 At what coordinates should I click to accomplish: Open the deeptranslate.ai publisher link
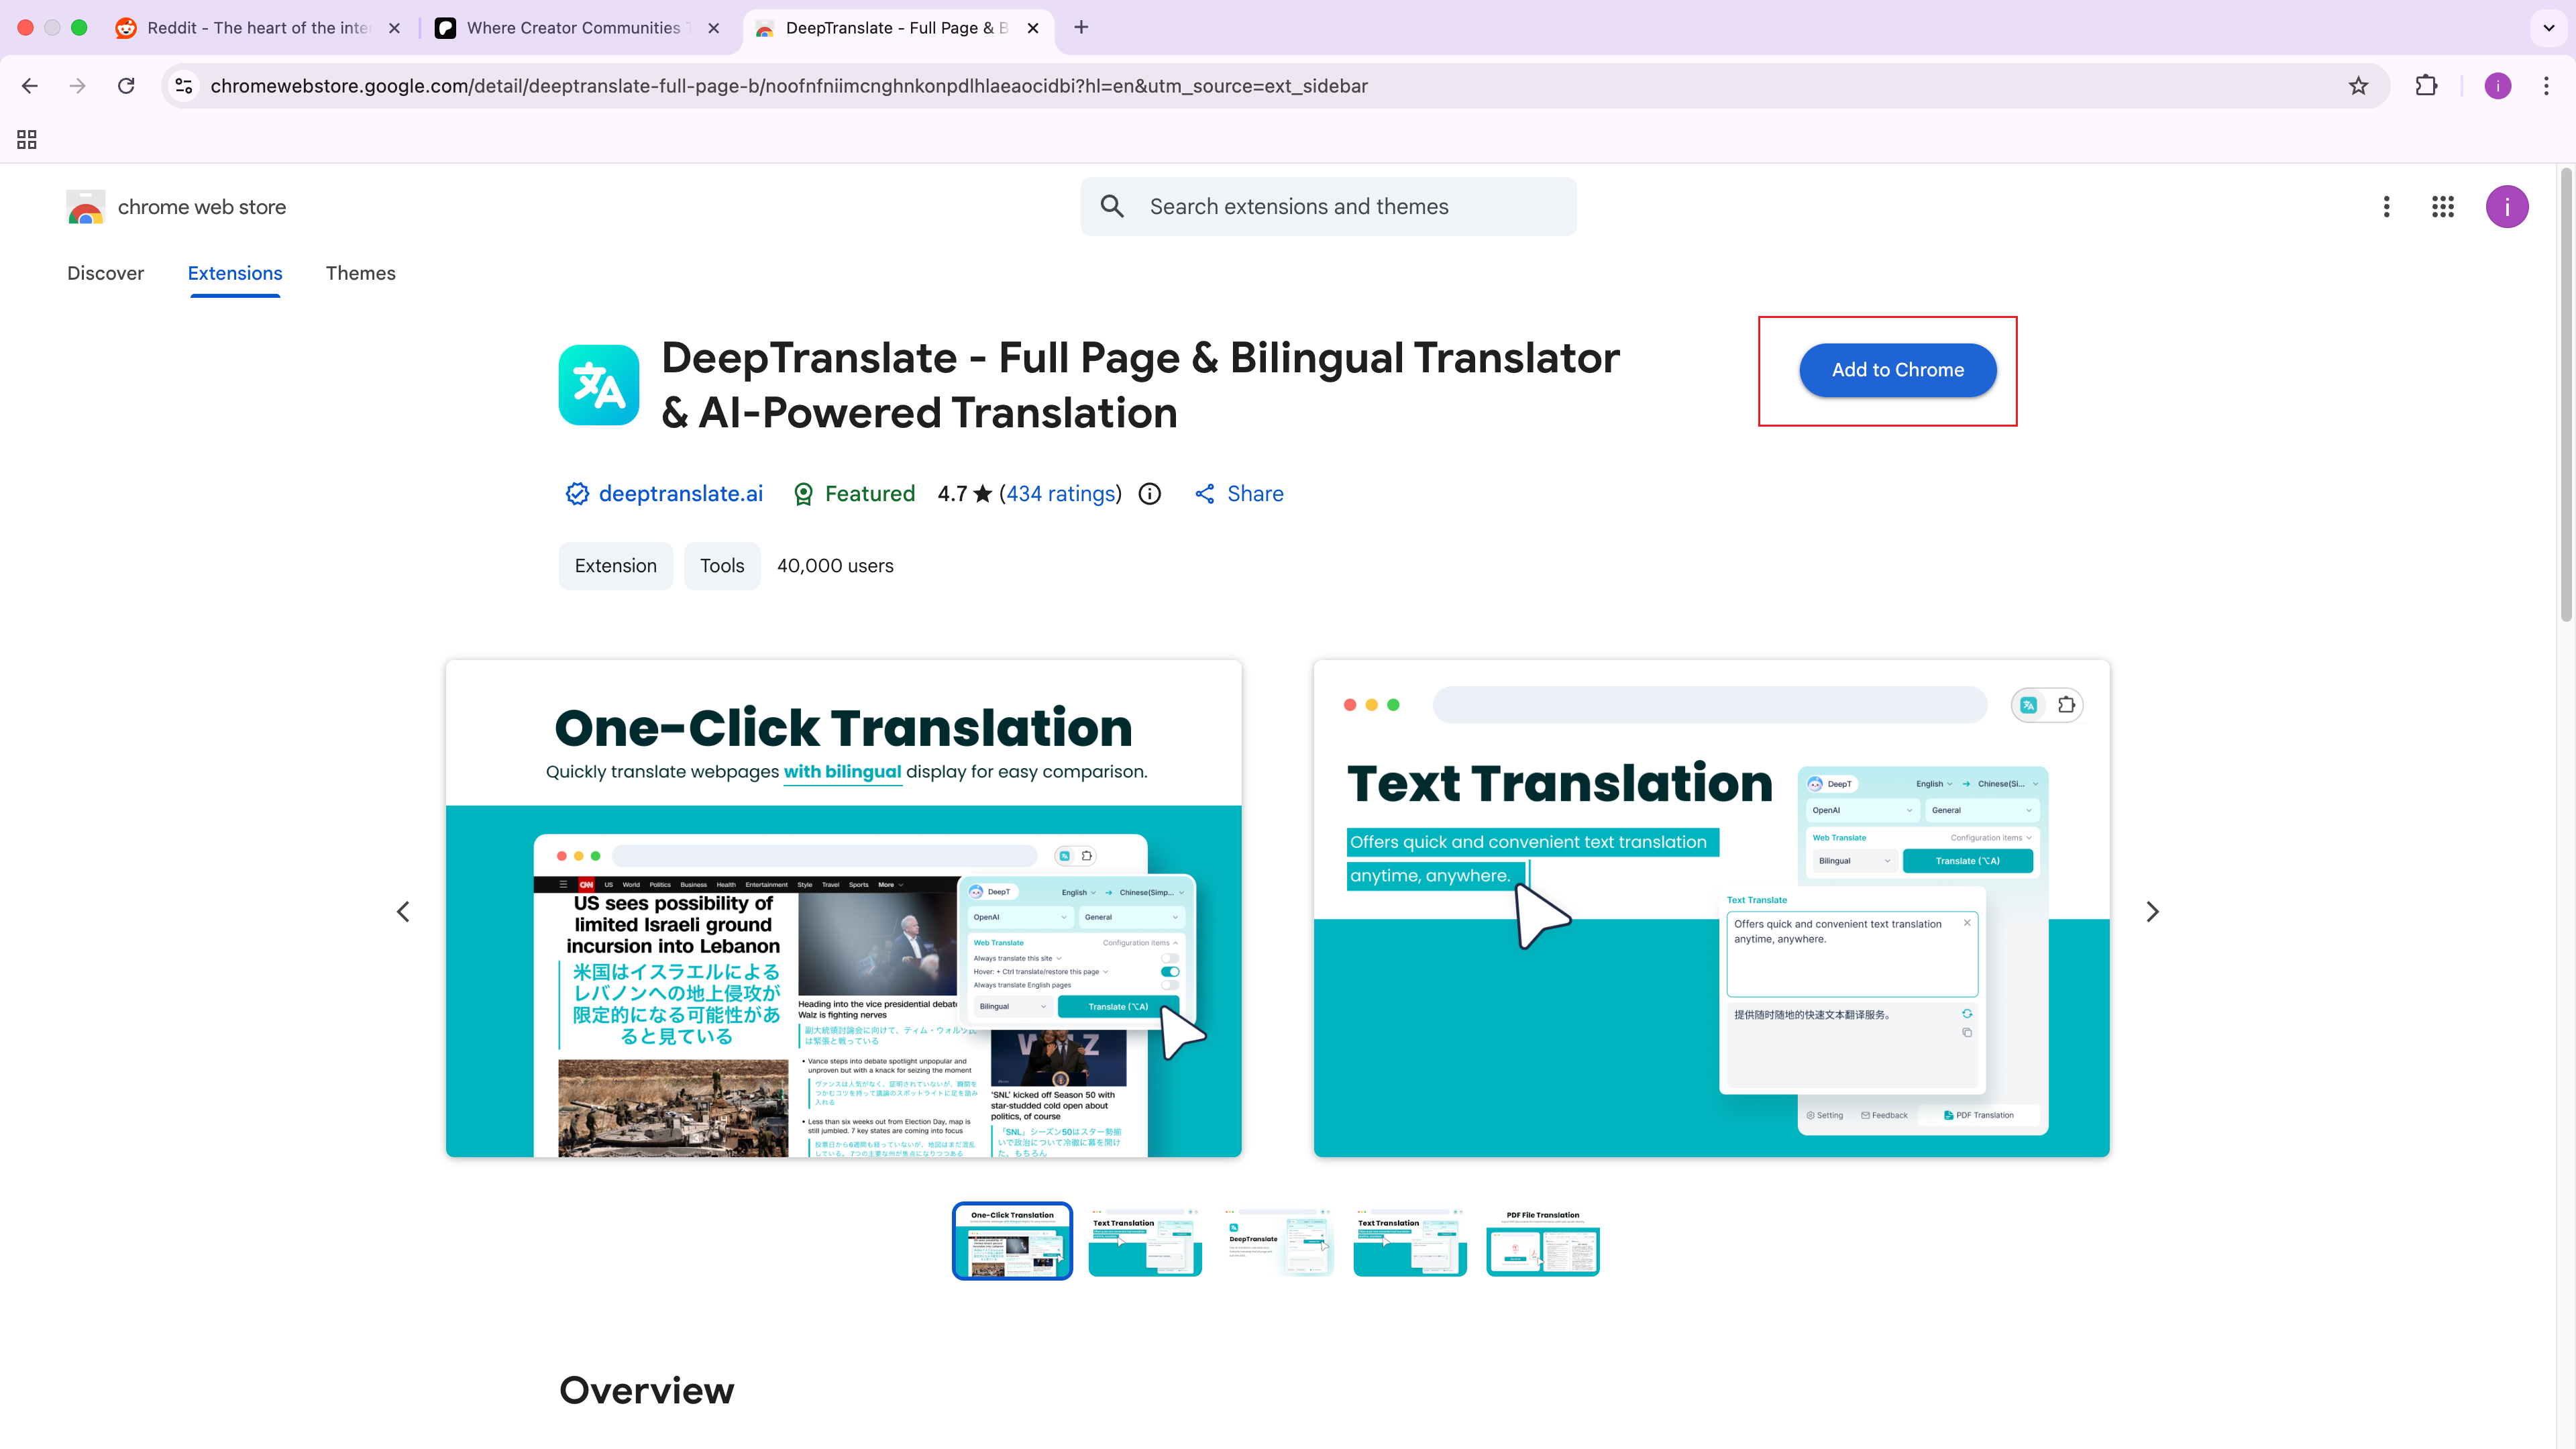[679, 494]
